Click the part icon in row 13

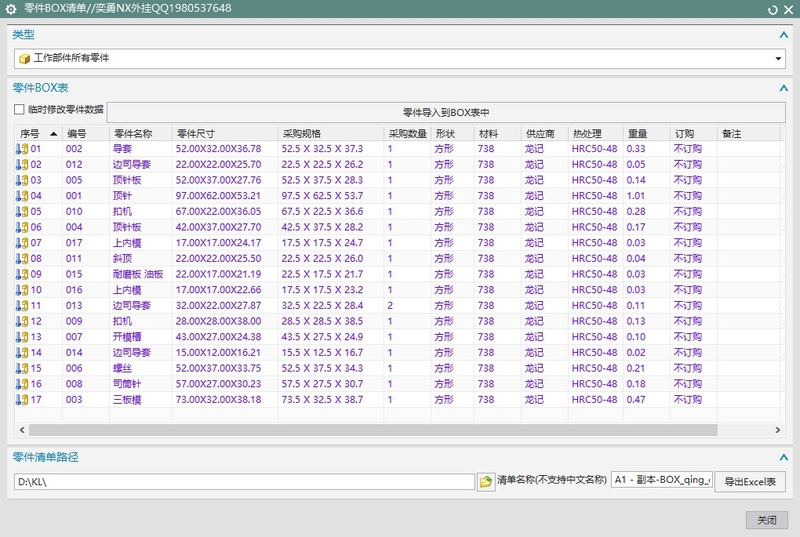(x=22, y=337)
